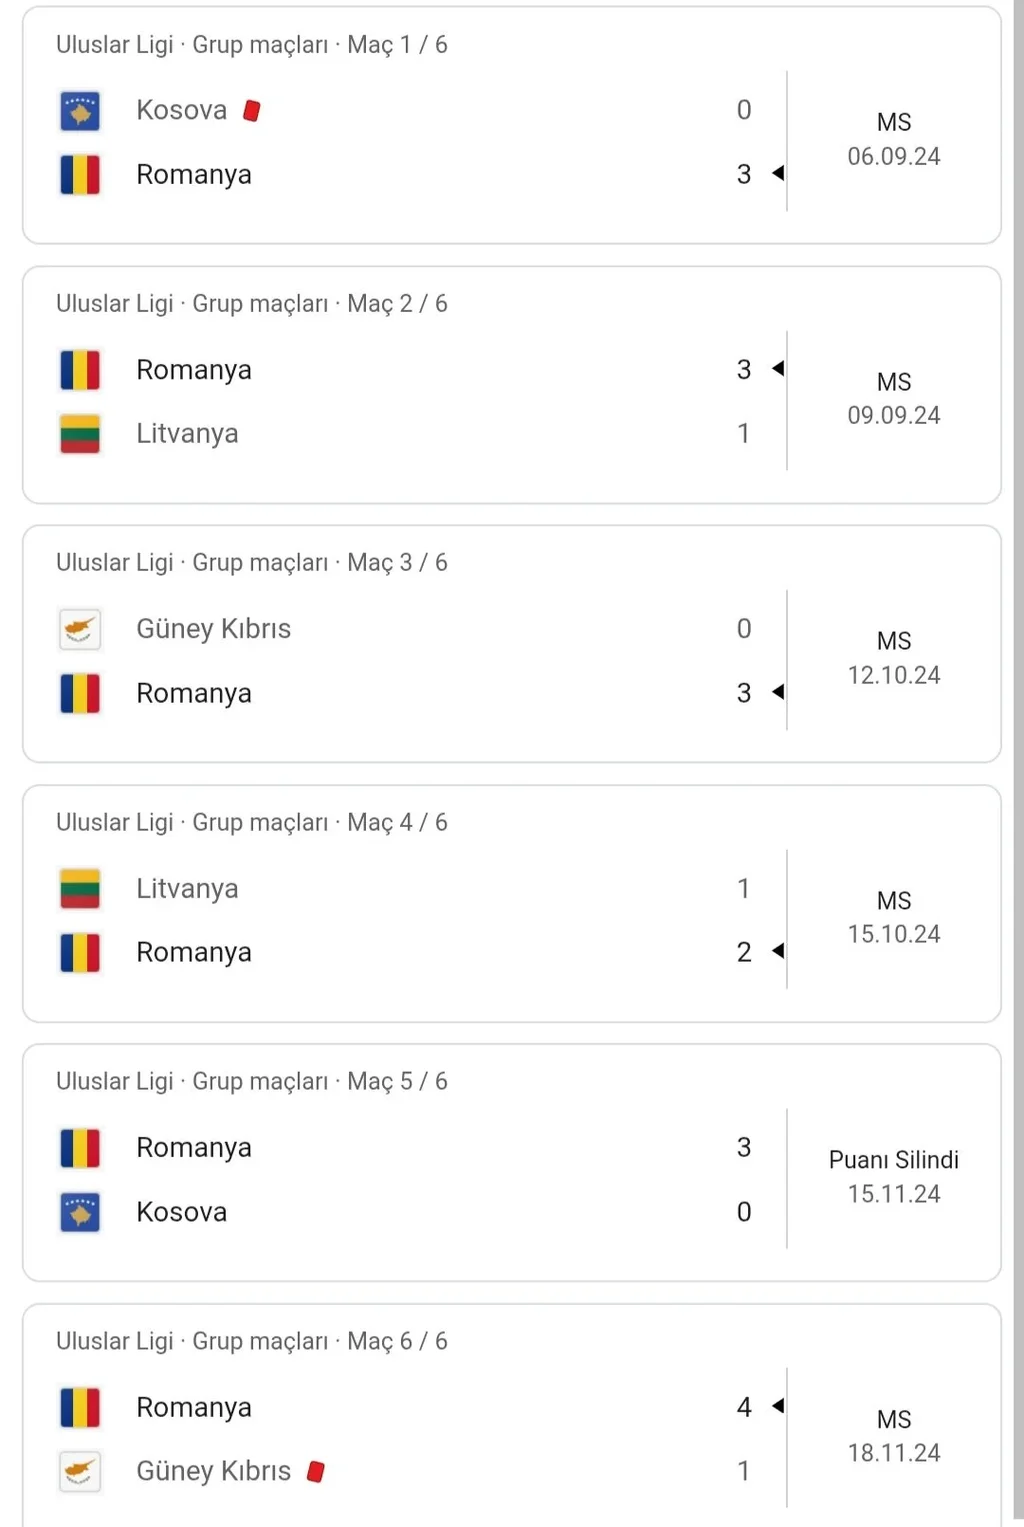Select Litvanya team name in match 4
1024x1527 pixels.
click(187, 888)
